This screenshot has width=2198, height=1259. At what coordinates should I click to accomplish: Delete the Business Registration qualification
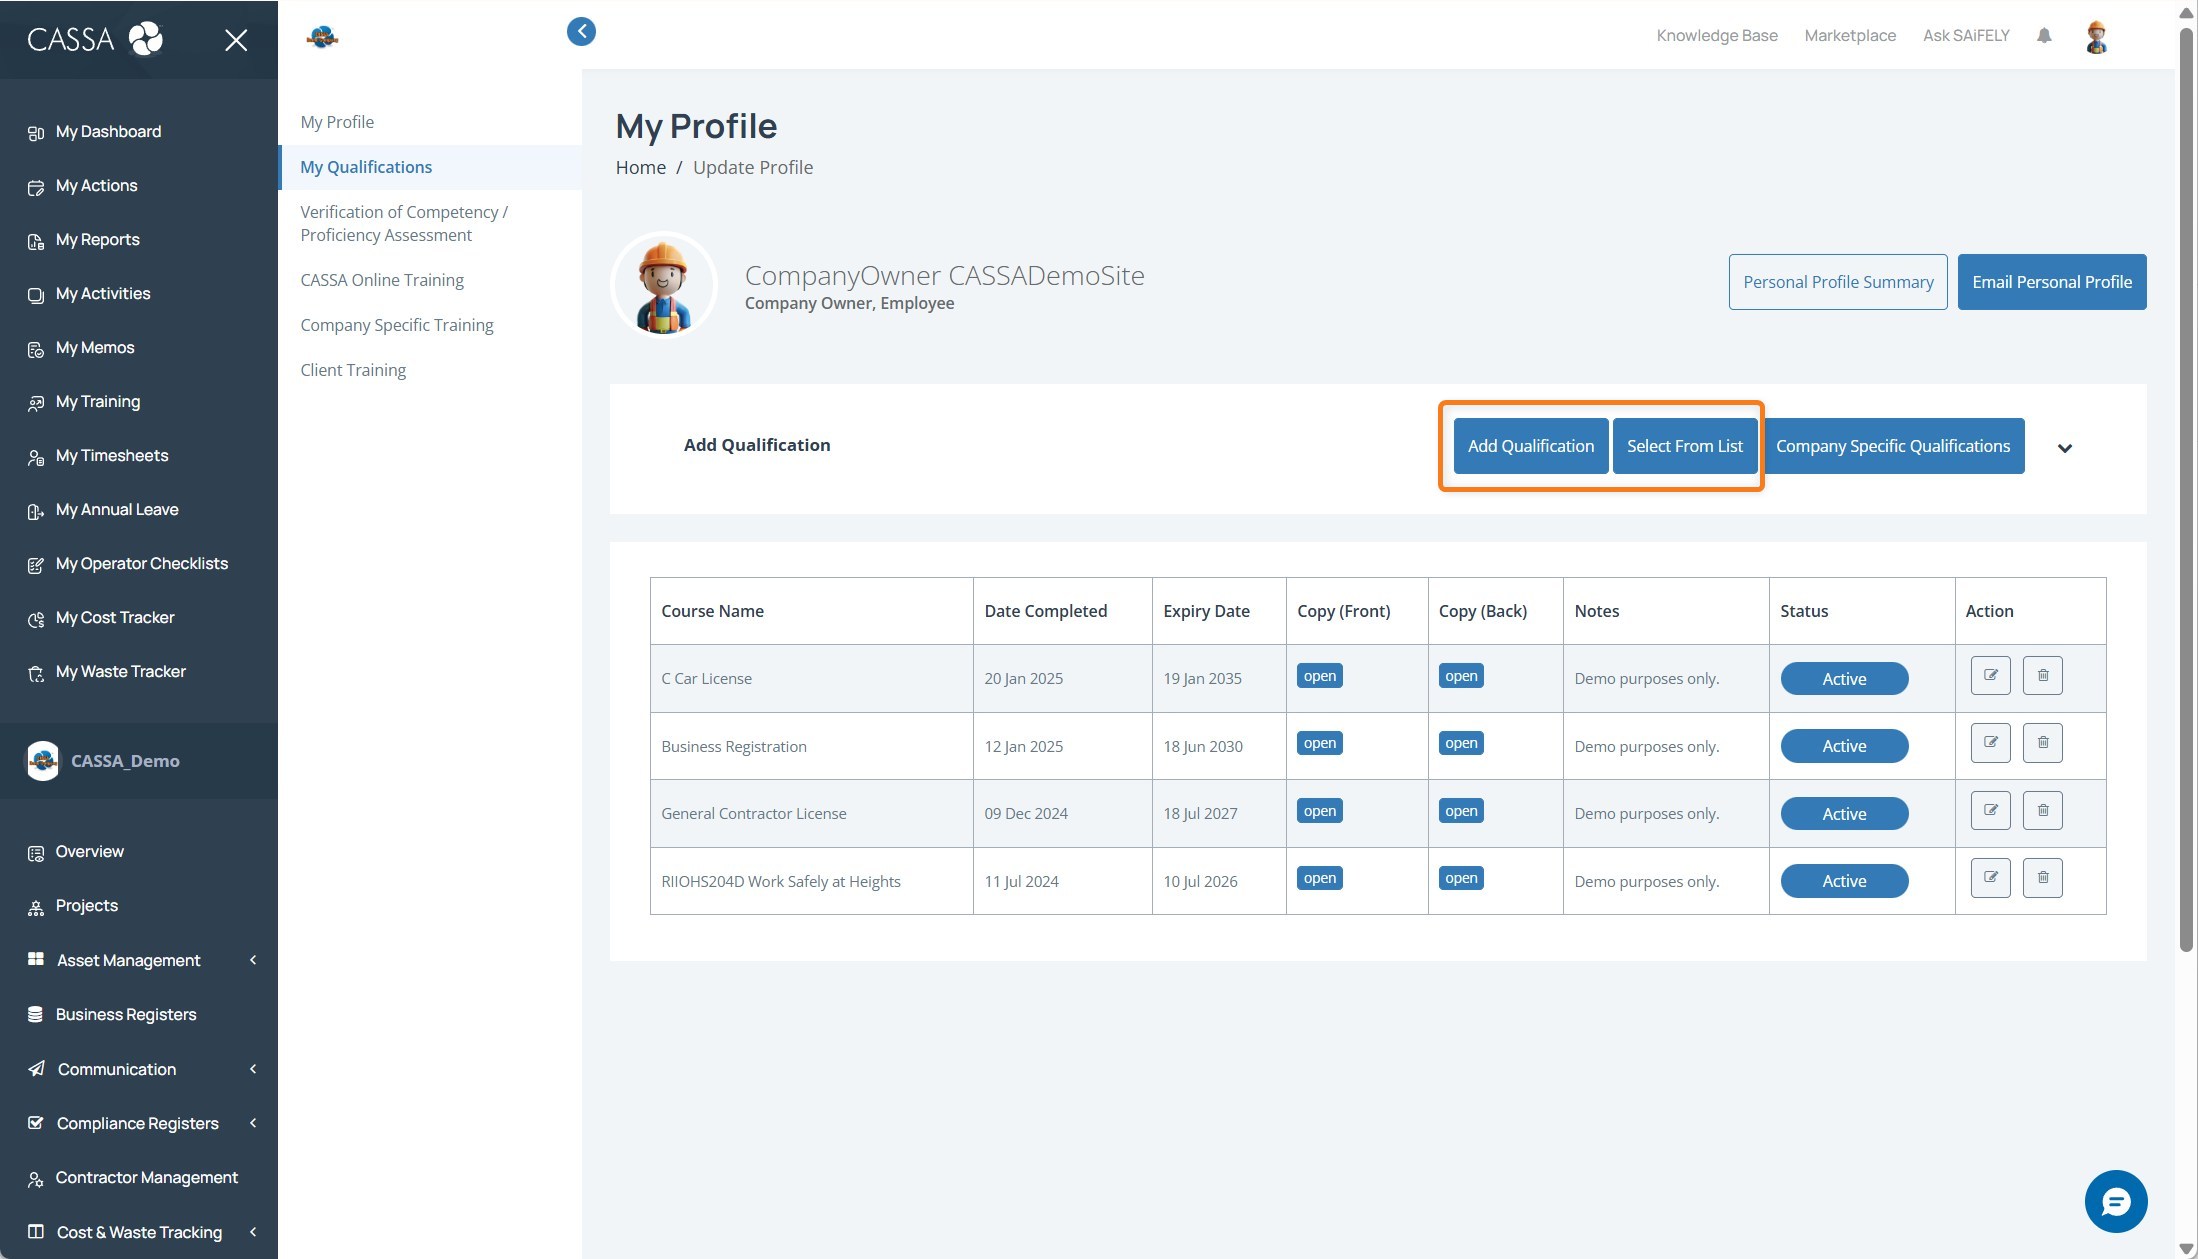click(2042, 743)
